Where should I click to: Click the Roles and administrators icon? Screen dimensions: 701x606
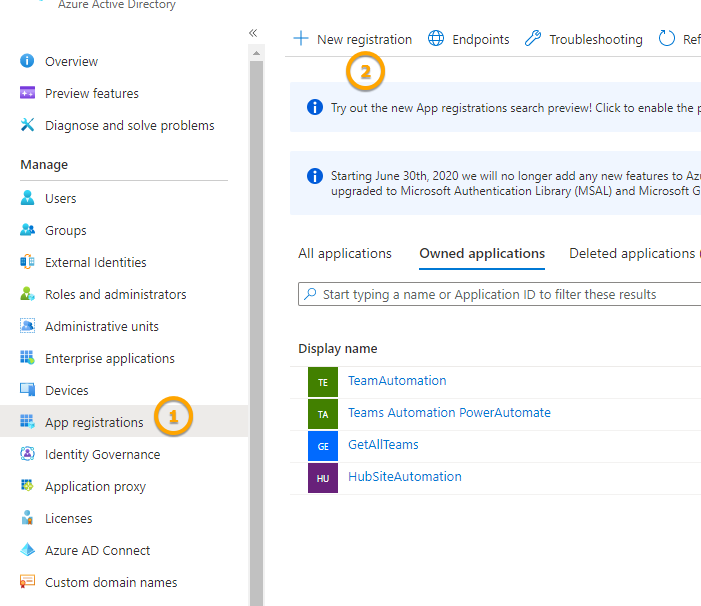point(27,294)
